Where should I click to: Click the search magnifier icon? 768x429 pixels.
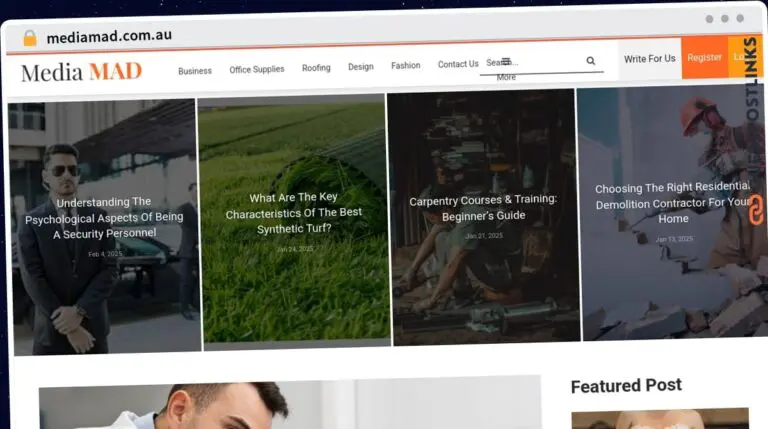591,61
